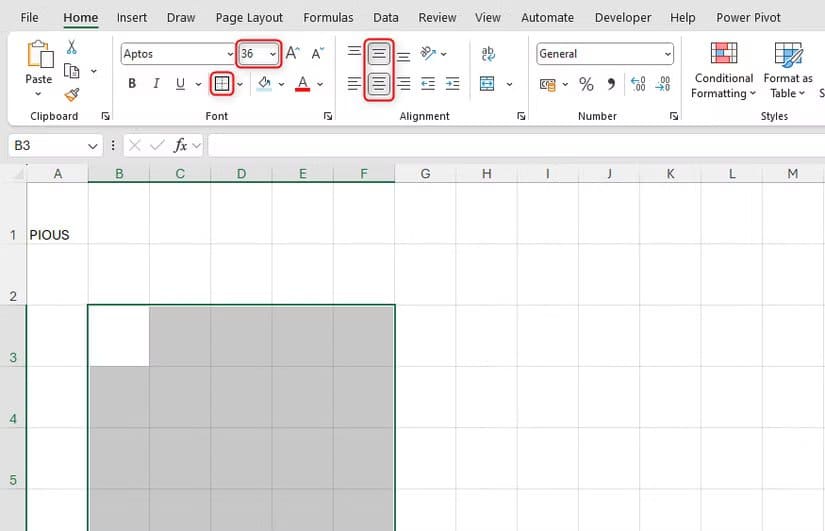Click the Copy icon

pyautogui.click(x=72, y=71)
